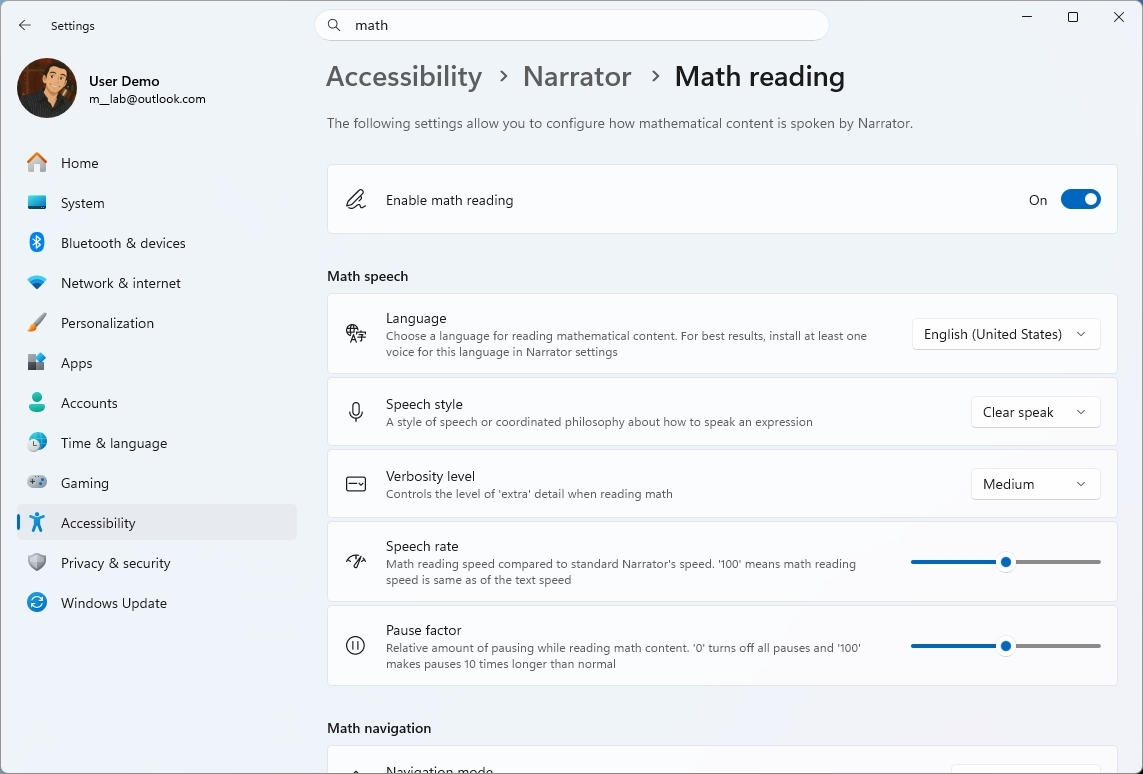Minimize the Settings window
This screenshot has width=1143, height=774.
(x=1027, y=17)
